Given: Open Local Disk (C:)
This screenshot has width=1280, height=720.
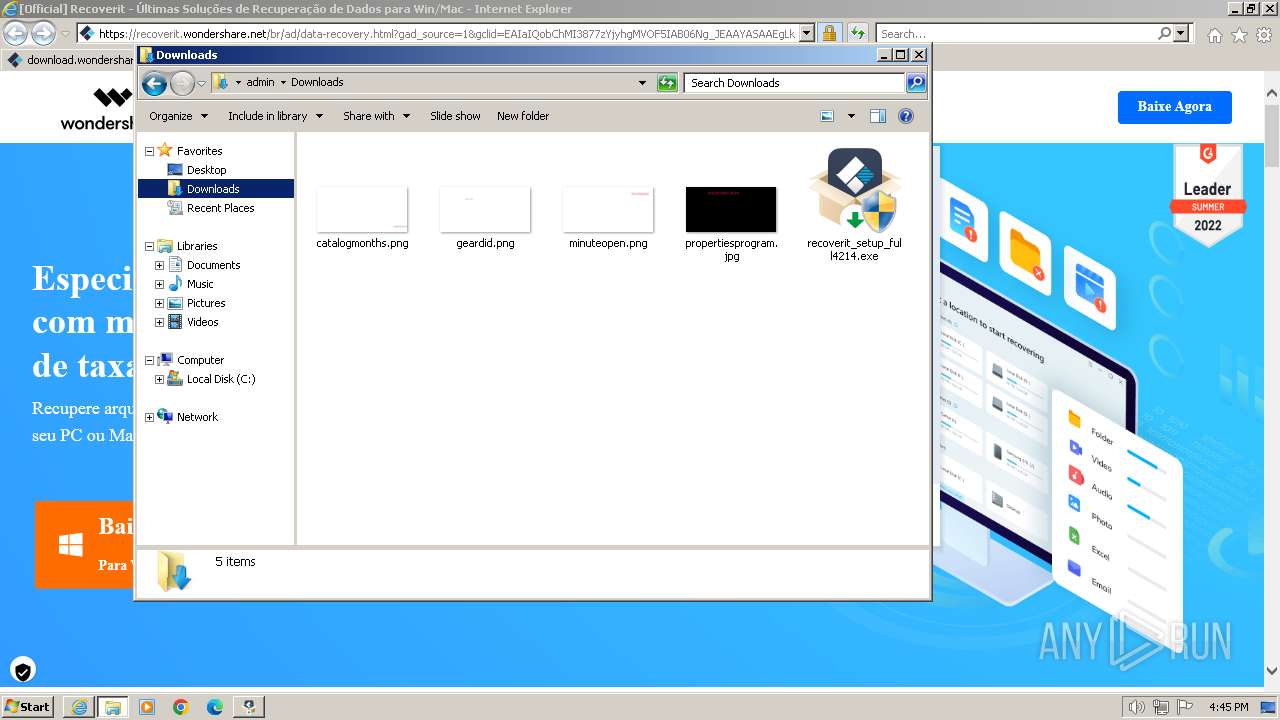Looking at the screenshot, I should (221, 379).
